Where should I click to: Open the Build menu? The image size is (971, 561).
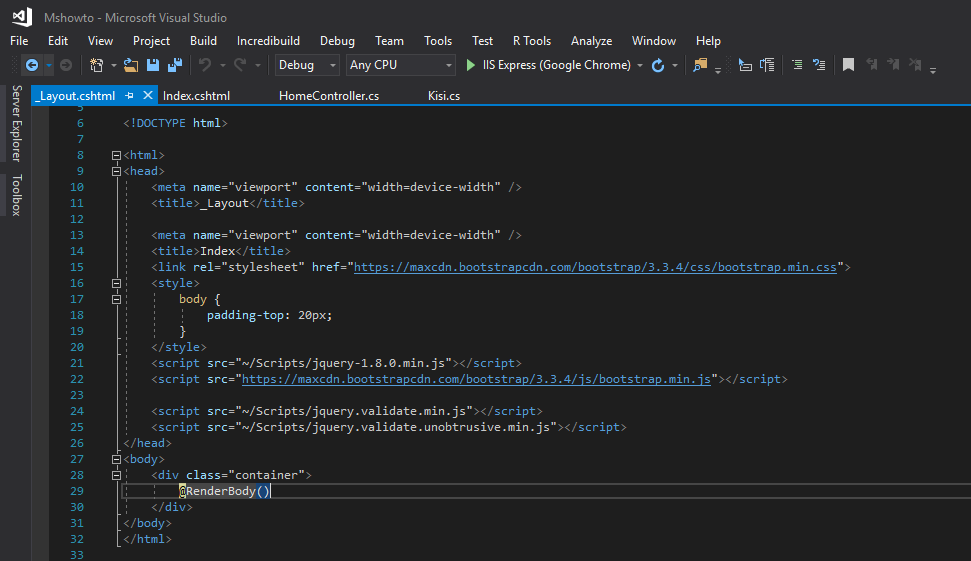click(x=203, y=41)
